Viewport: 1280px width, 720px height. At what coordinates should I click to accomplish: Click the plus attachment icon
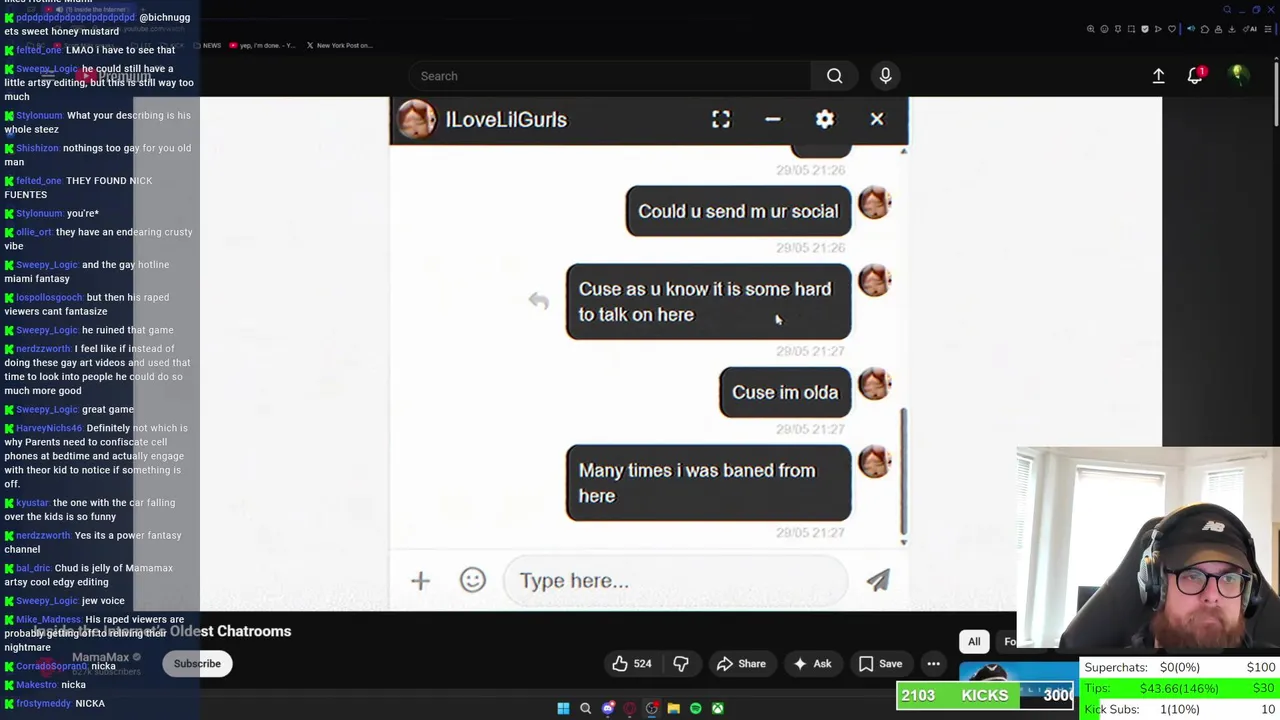tap(420, 581)
